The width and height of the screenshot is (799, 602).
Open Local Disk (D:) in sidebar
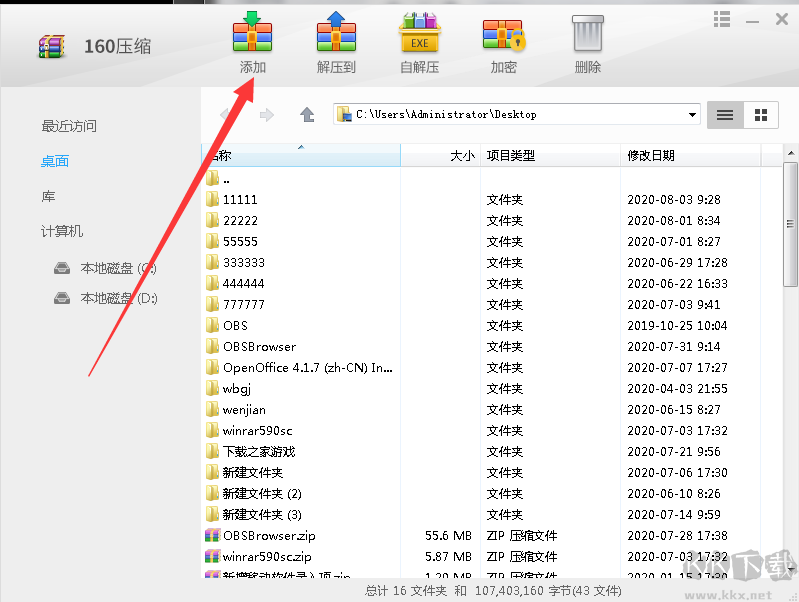pos(119,298)
